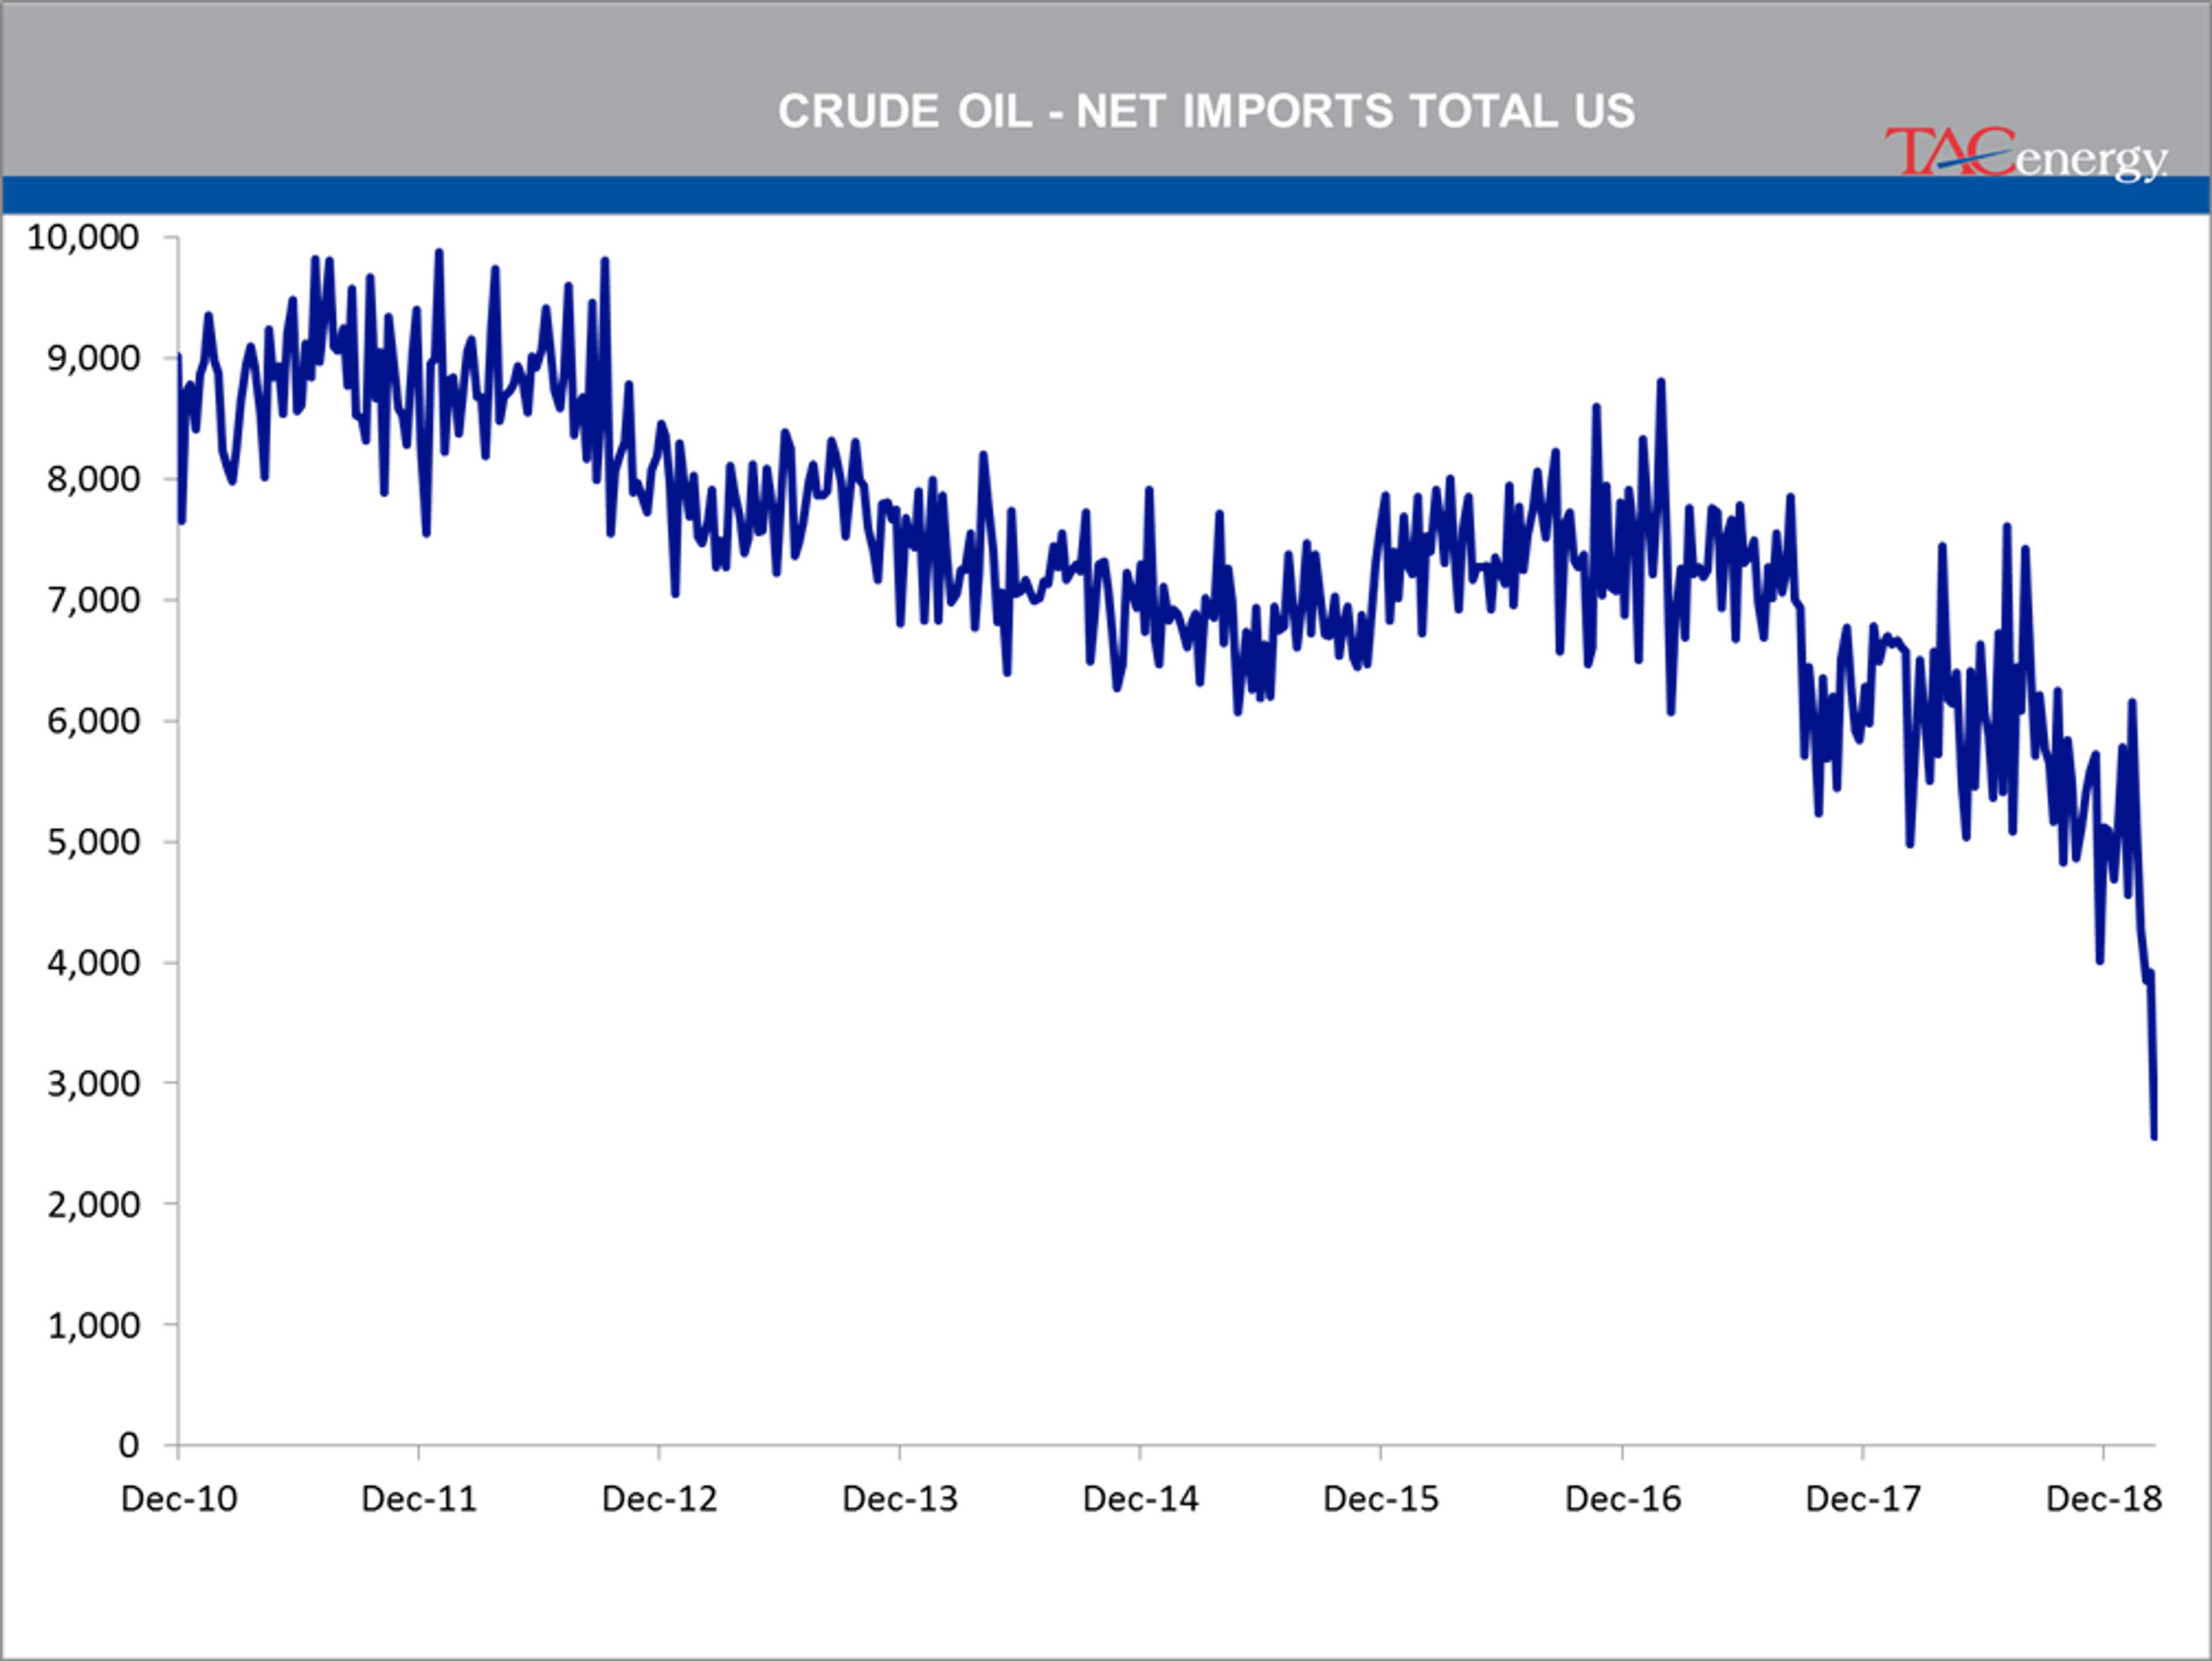Click the 'Dec-18' x-axis label
This screenshot has width=2212, height=1661.
coord(2104,1500)
